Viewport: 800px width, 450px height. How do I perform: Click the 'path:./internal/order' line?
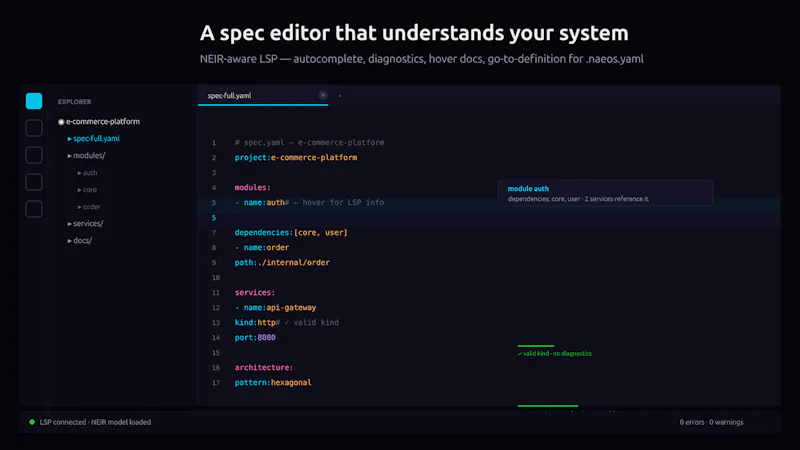282,262
